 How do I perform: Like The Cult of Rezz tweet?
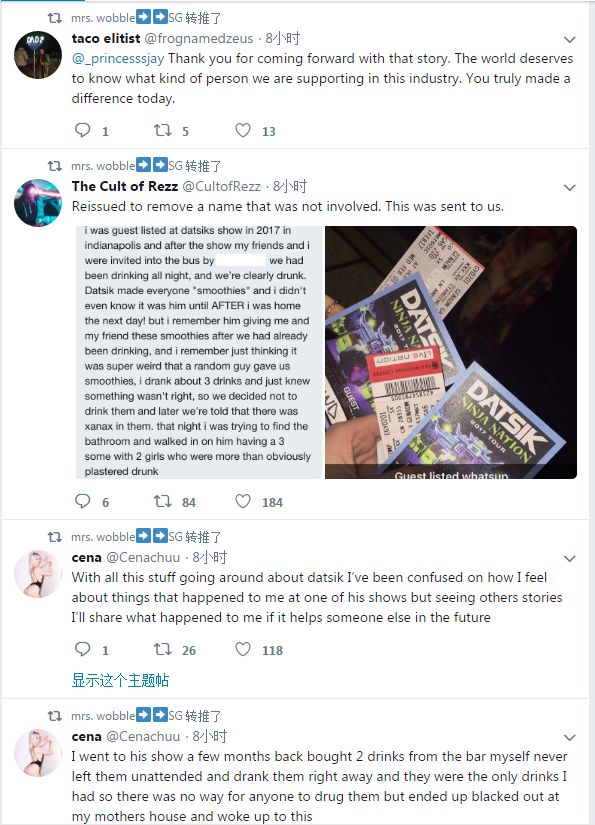[243, 501]
